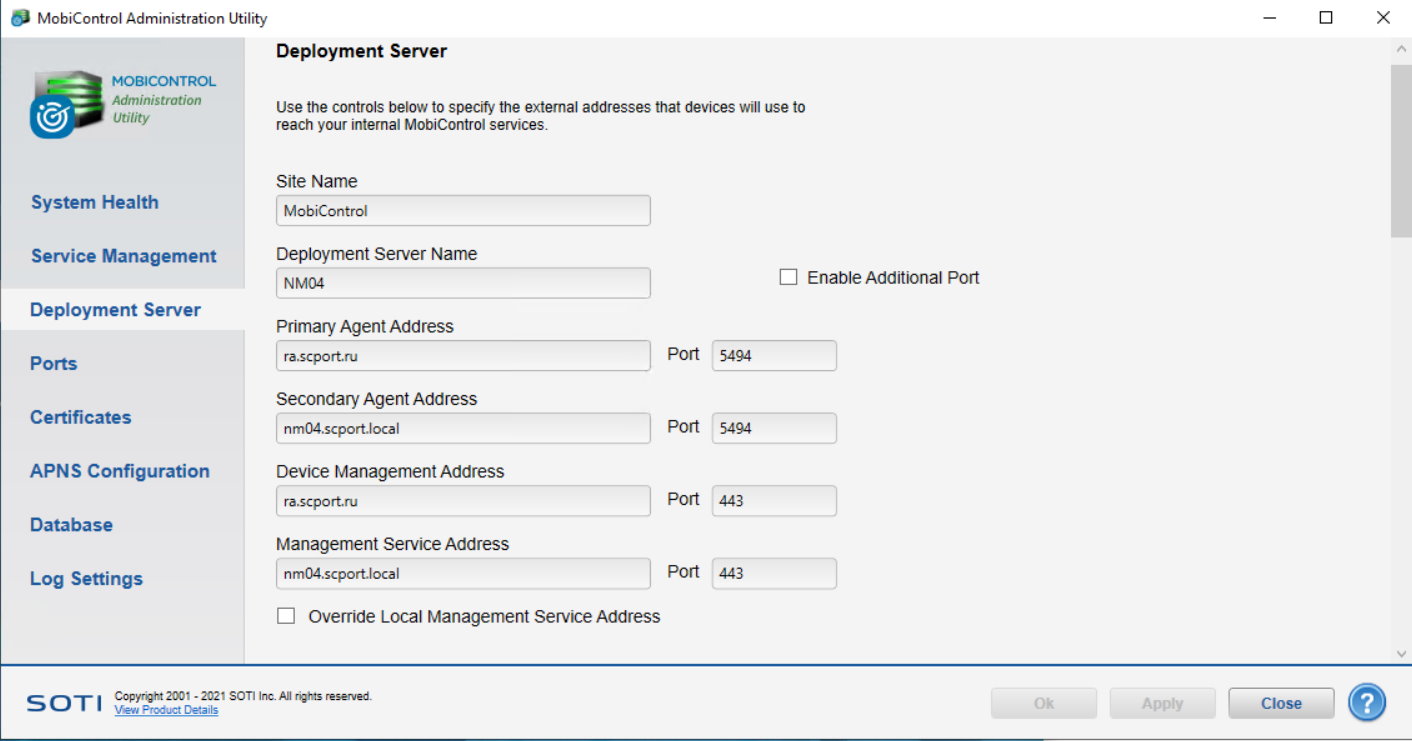
Task: Click the SOTI logo in footer
Action: pos(64,703)
